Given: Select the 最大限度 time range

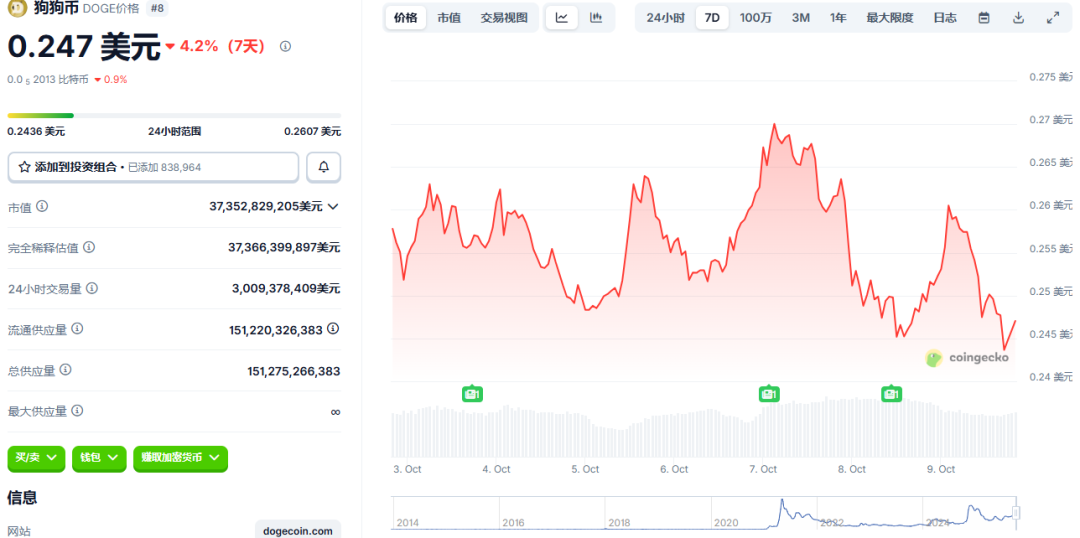Looking at the screenshot, I should 890,18.
